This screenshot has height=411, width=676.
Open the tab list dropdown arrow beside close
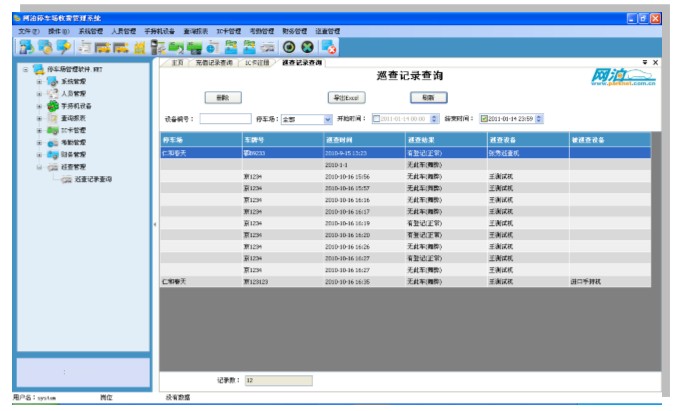tap(645, 63)
